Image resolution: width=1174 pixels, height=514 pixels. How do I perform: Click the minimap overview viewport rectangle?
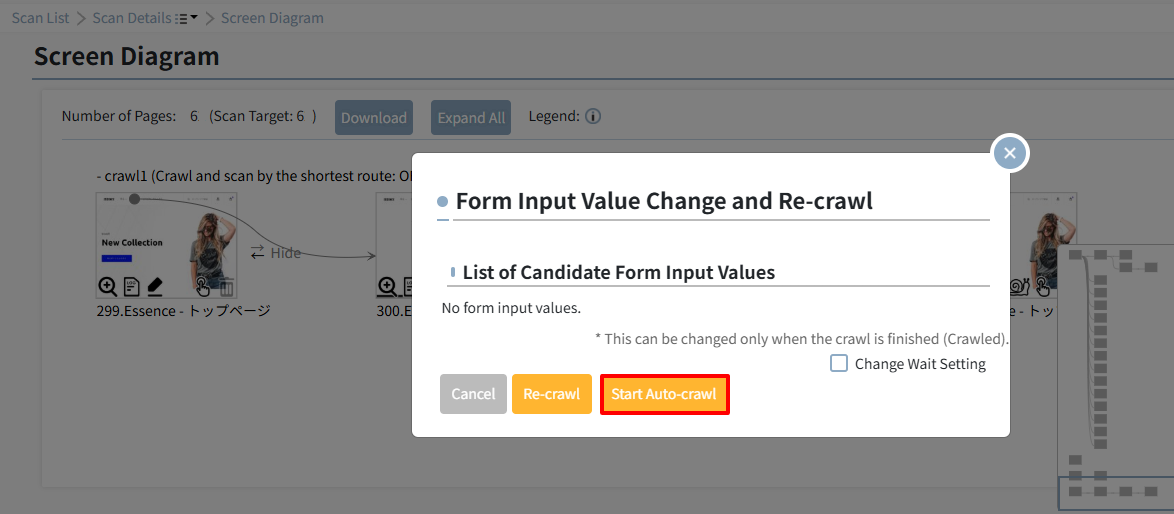tap(1116, 492)
